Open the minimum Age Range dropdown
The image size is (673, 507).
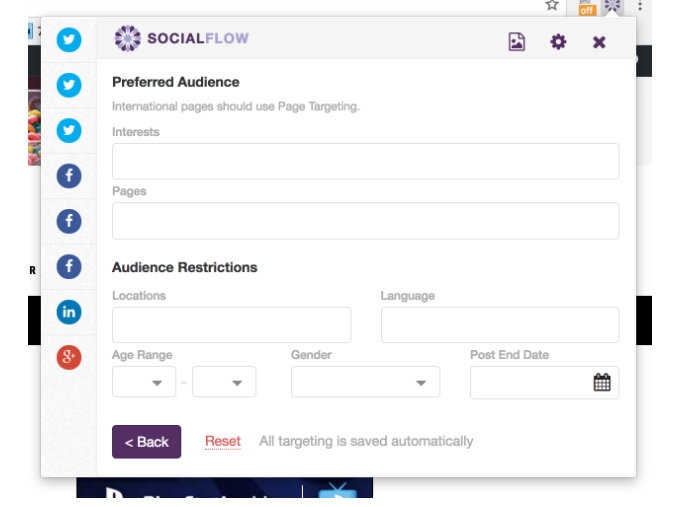(x=144, y=382)
